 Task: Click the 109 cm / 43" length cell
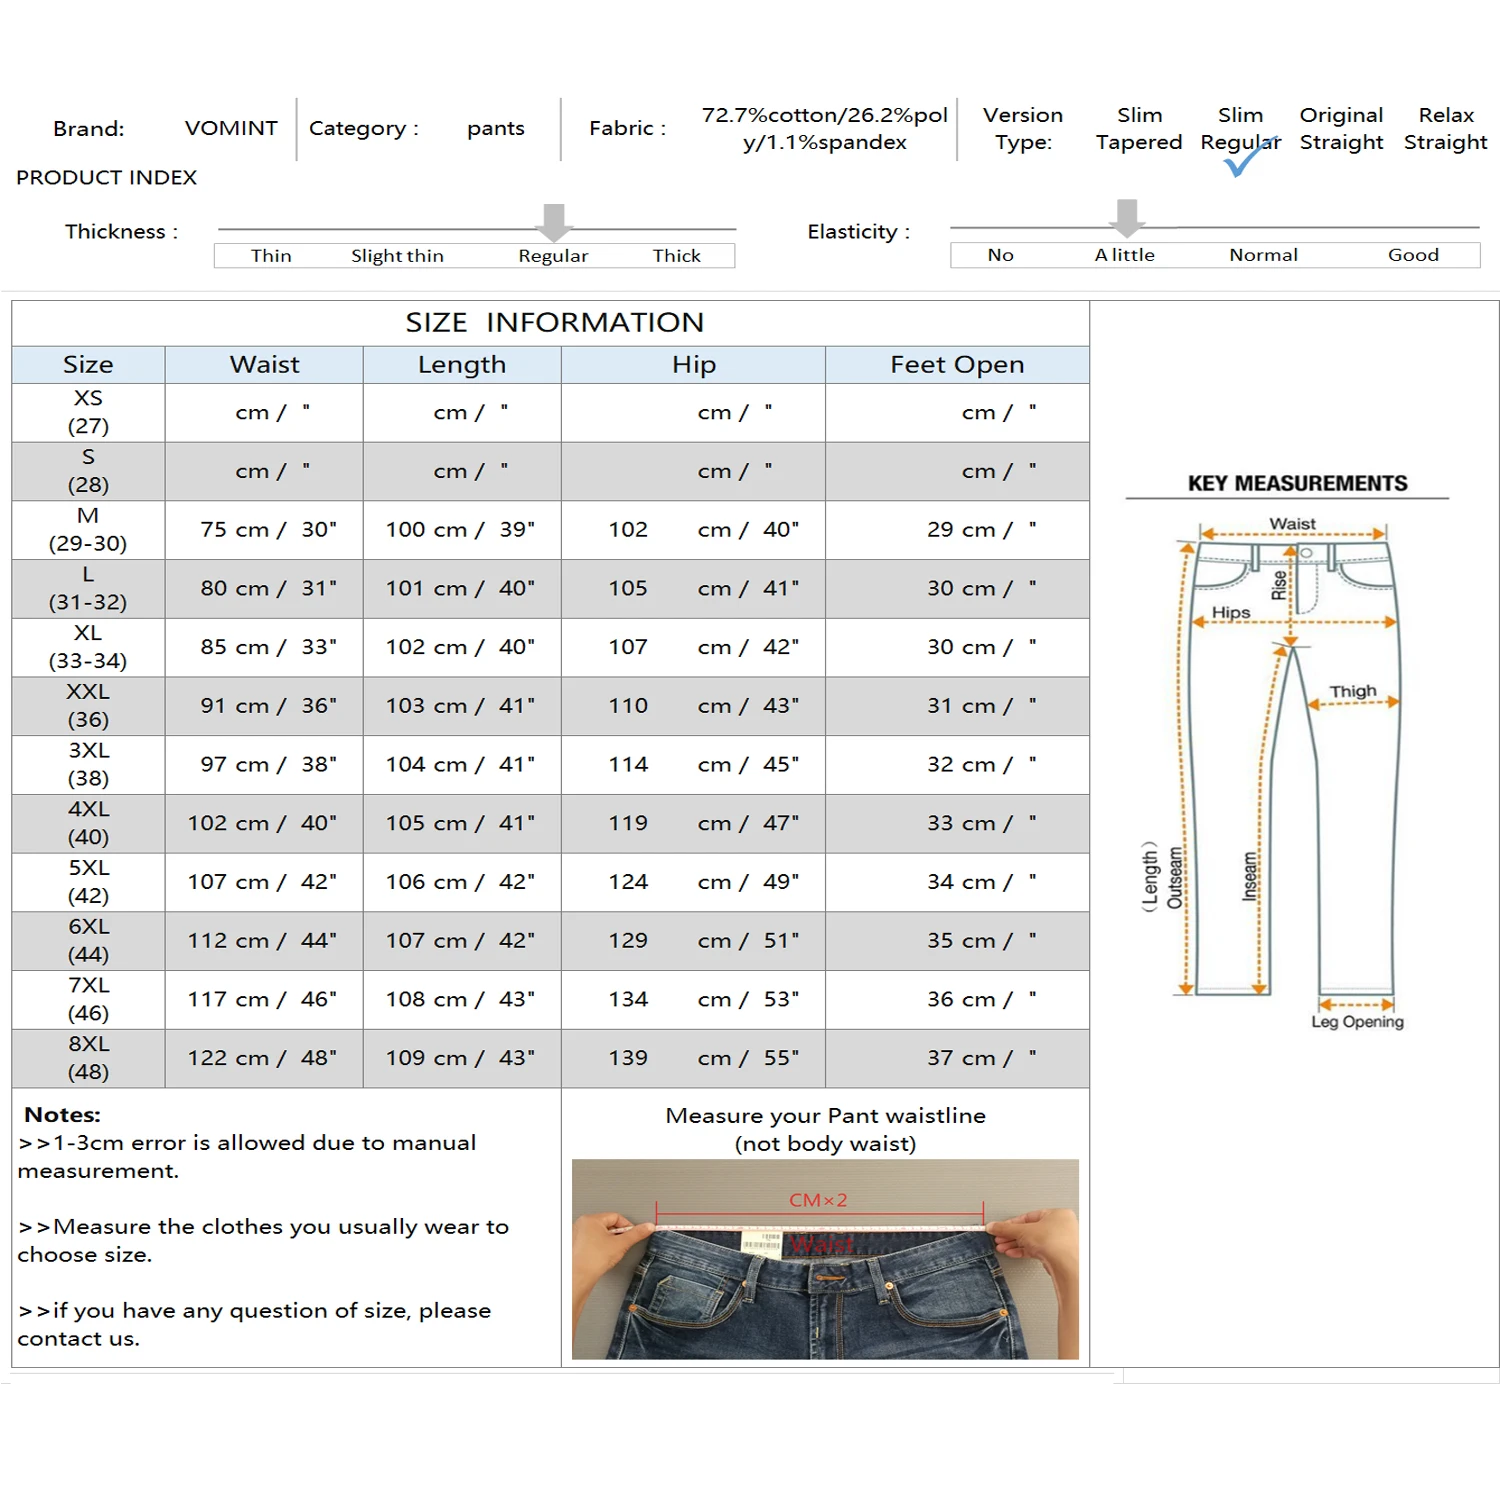[462, 1058]
